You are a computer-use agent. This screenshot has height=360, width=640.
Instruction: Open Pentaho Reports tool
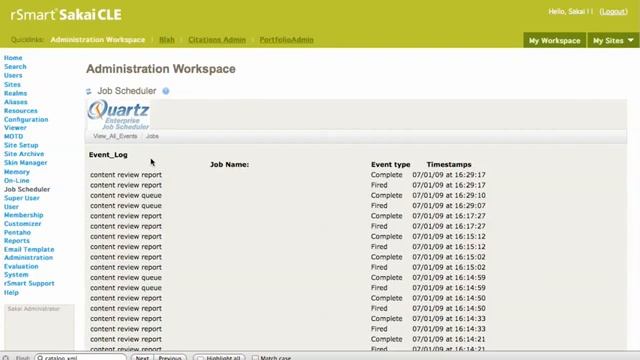[x=17, y=236]
